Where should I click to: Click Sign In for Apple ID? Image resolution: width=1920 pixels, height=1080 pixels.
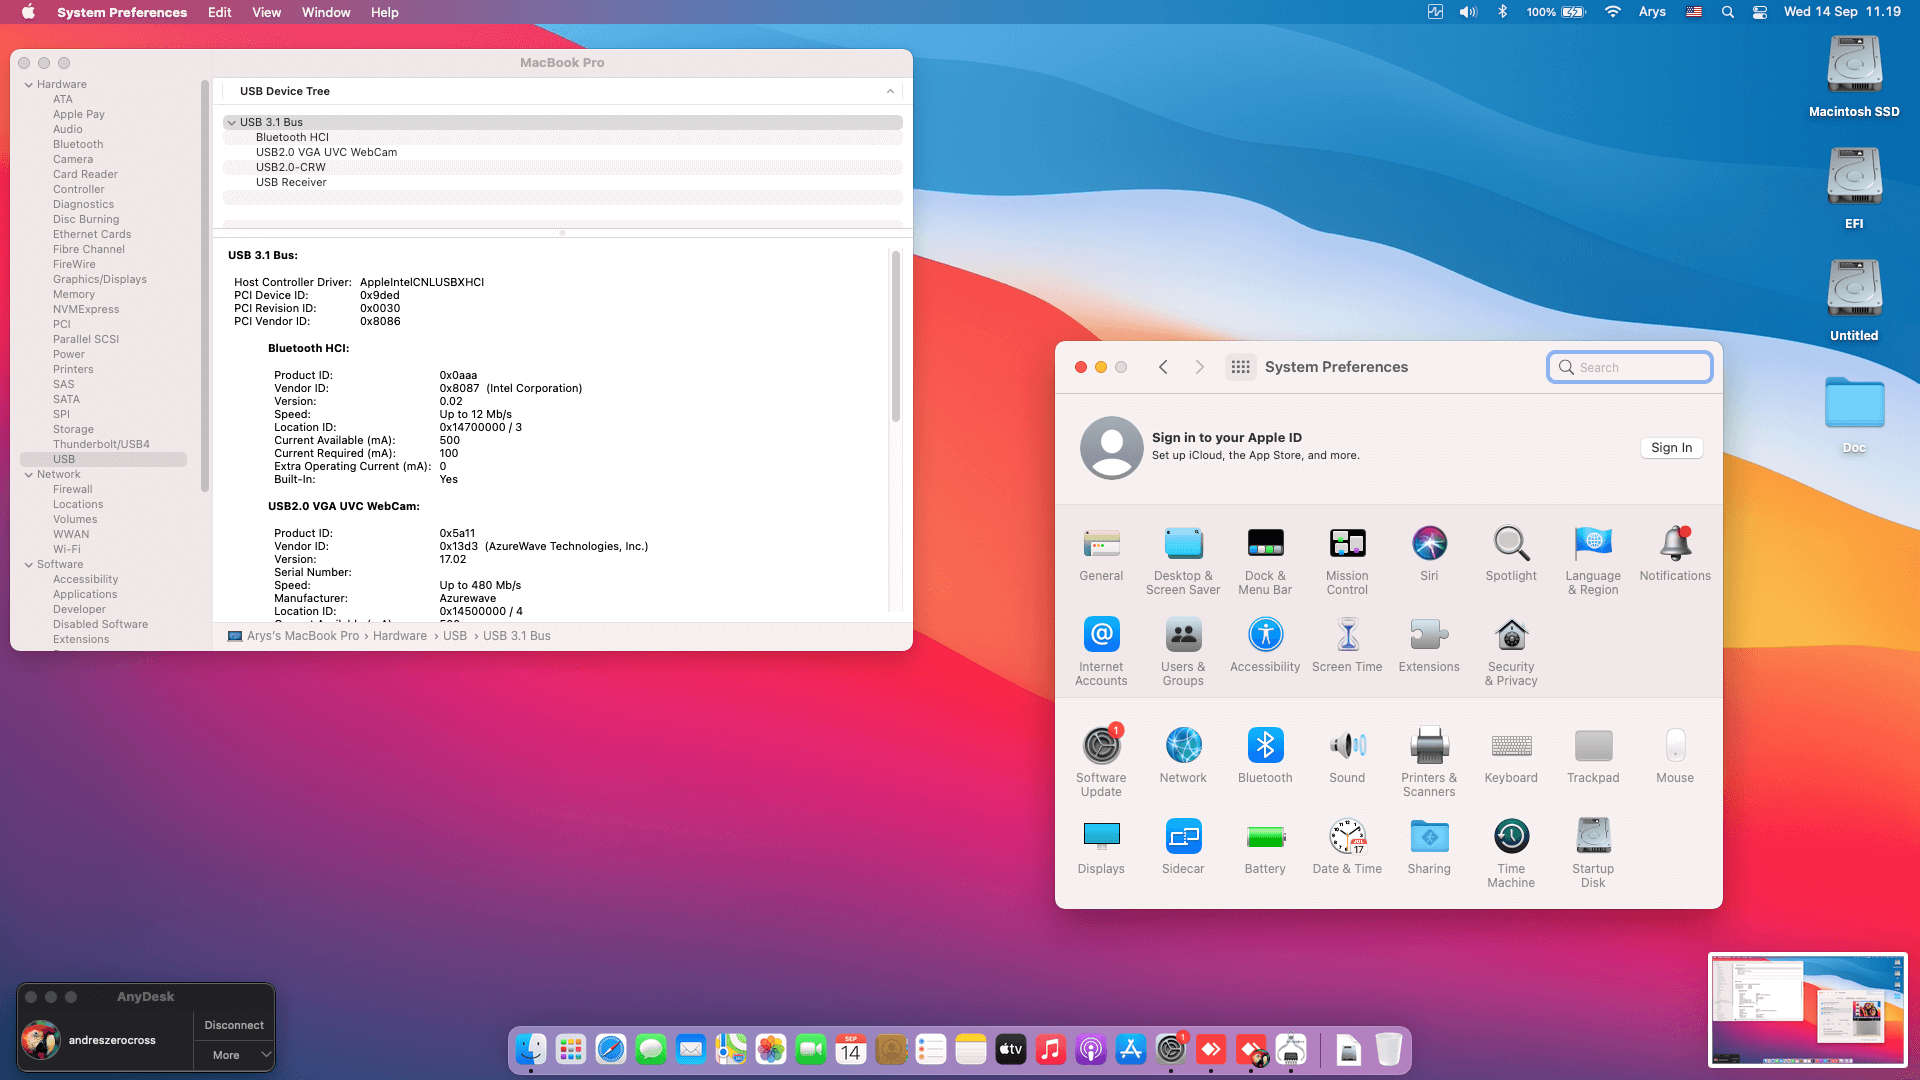[x=1671, y=448]
